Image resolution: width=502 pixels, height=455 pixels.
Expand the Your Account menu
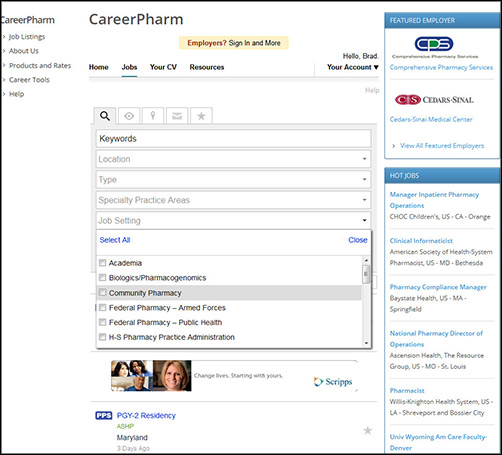click(353, 67)
